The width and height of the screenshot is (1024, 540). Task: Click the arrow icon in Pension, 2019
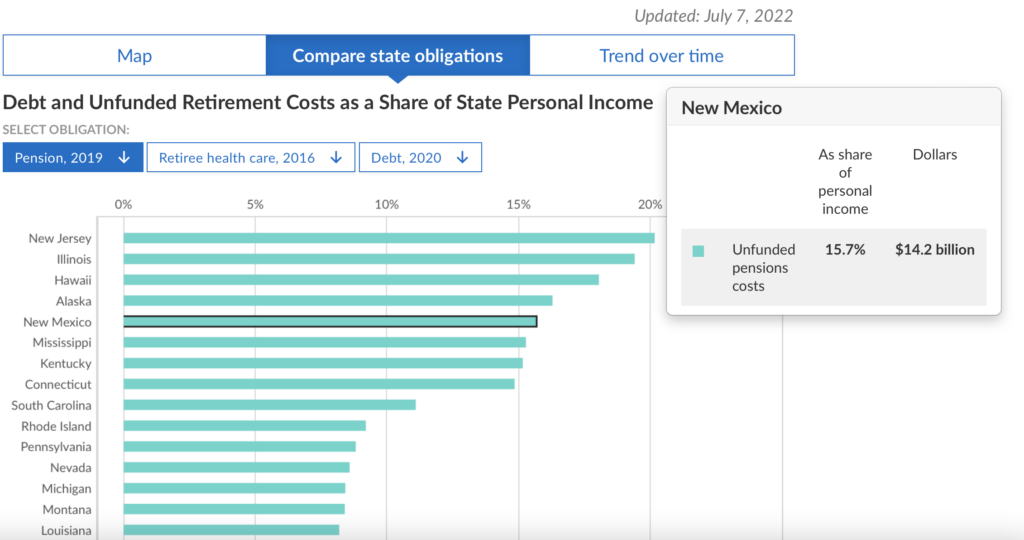(x=124, y=157)
